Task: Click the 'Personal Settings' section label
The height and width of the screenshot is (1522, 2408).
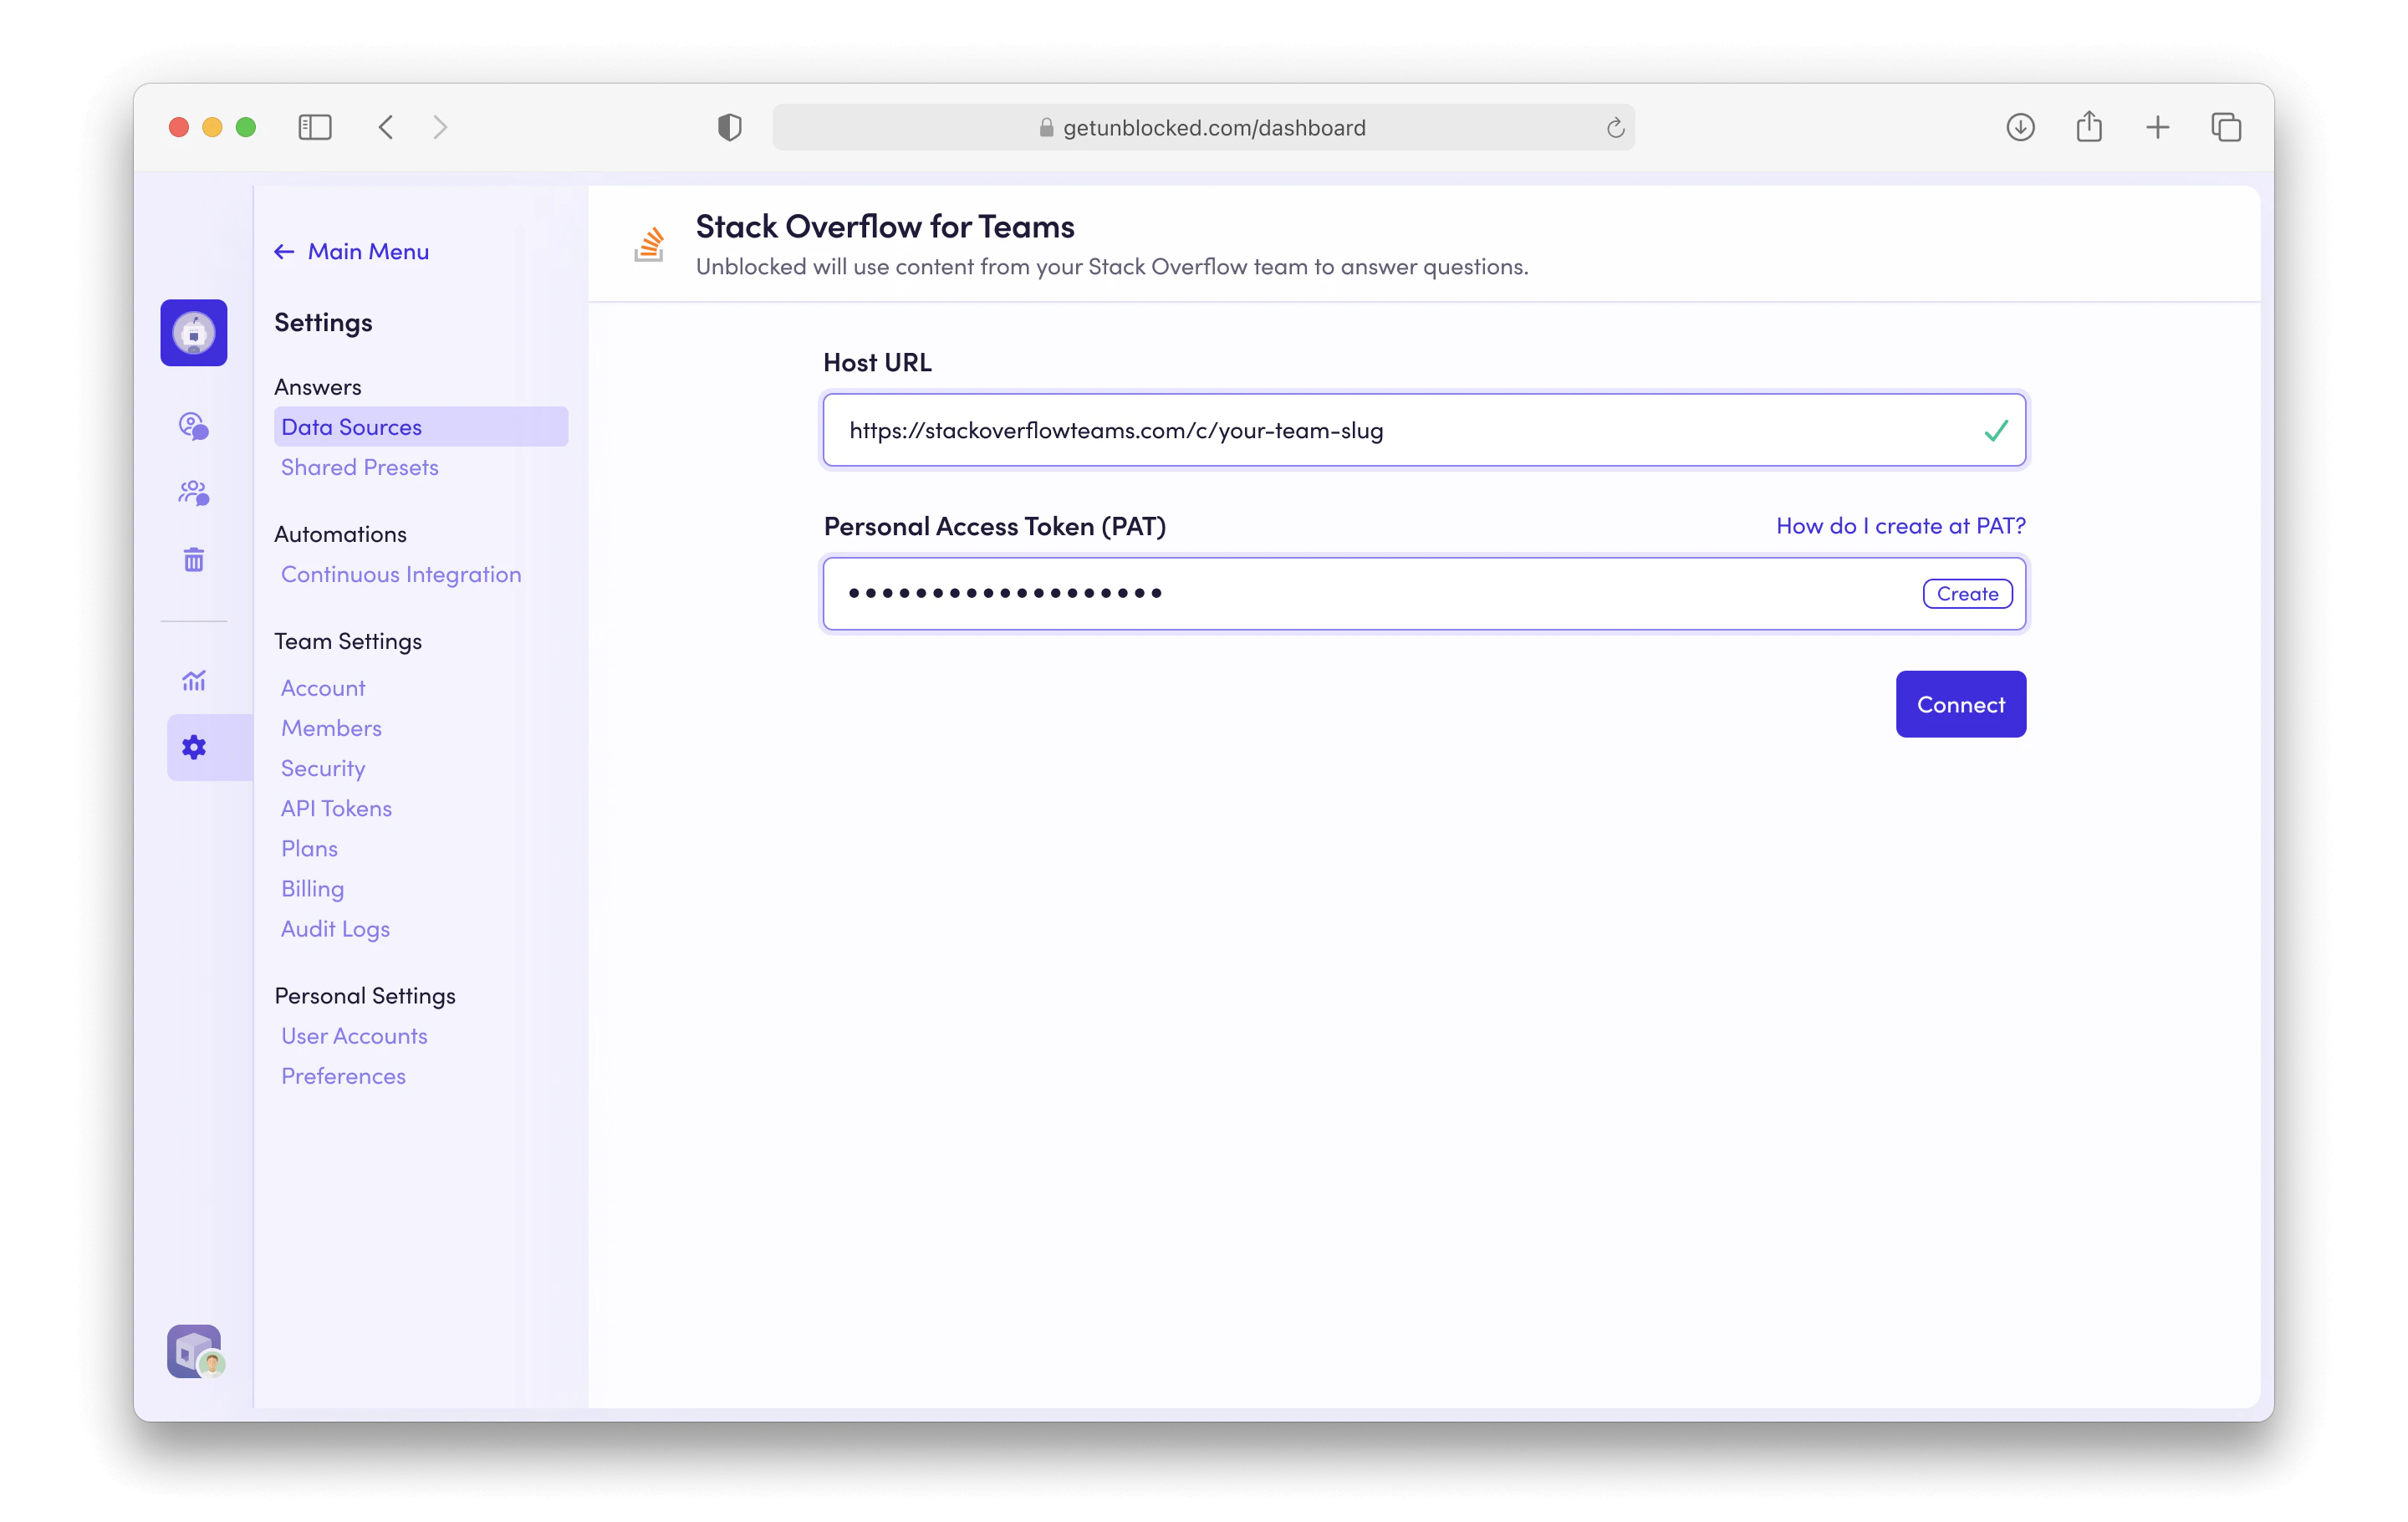Action: tap(365, 996)
